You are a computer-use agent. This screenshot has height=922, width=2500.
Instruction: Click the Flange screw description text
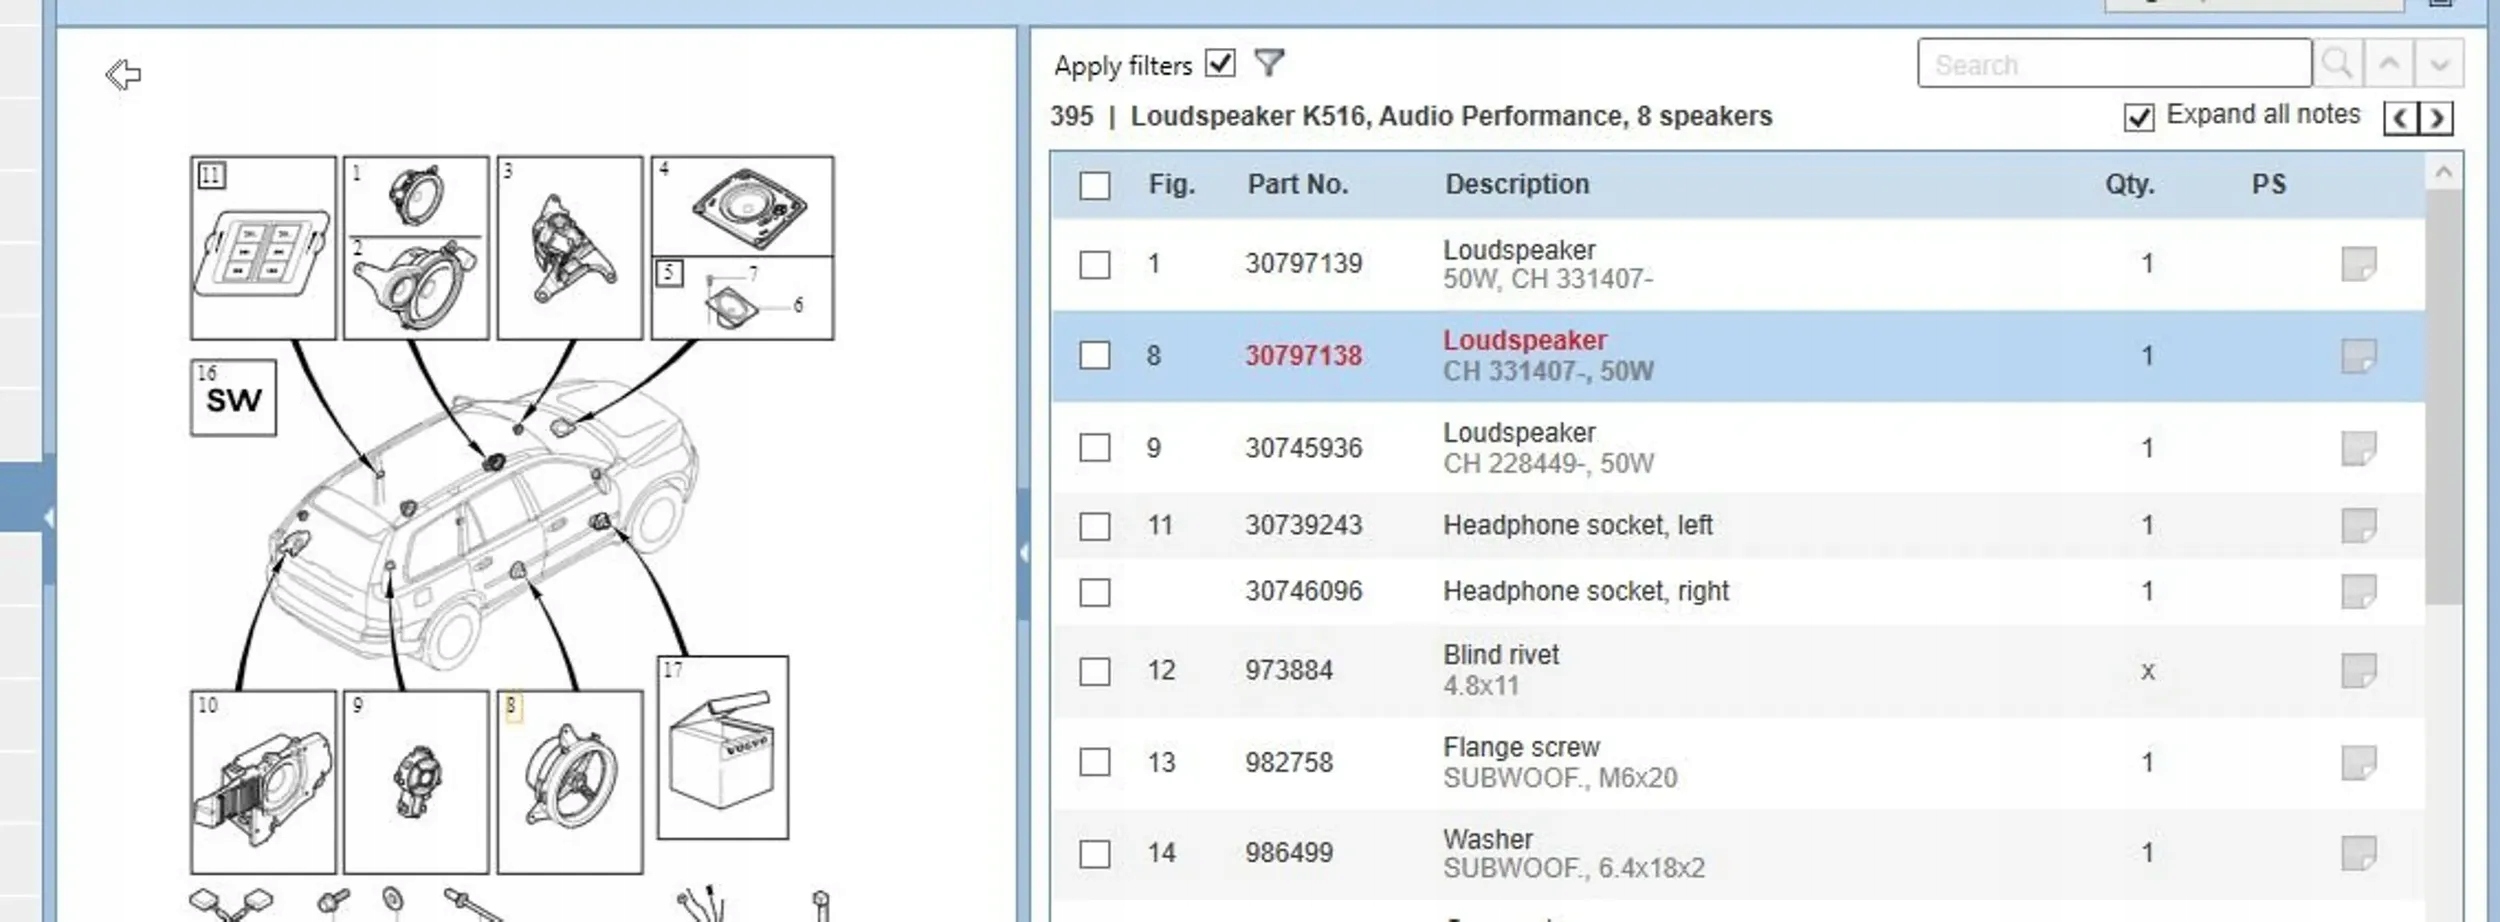(1521, 747)
